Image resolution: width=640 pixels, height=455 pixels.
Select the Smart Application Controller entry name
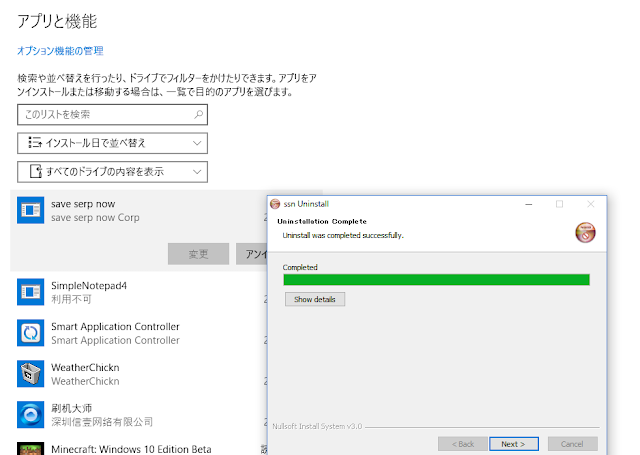click(x=116, y=326)
